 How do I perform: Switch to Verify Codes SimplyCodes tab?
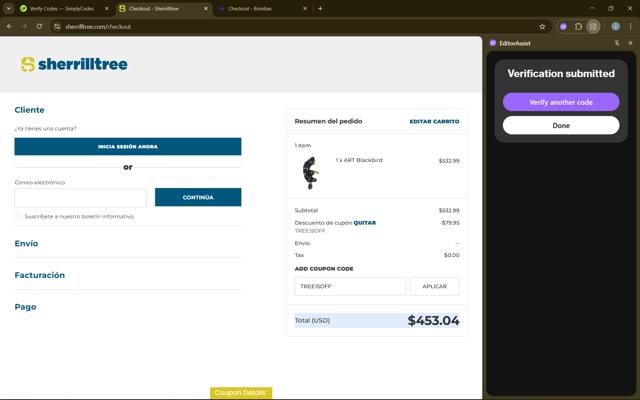61,8
